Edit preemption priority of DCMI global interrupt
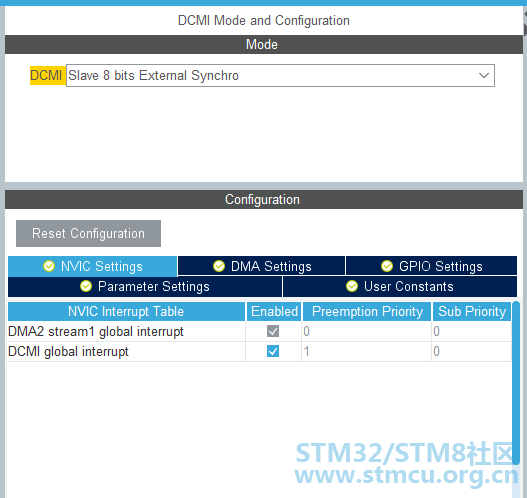This screenshot has width=527, height=498. (x=366, y=351)
